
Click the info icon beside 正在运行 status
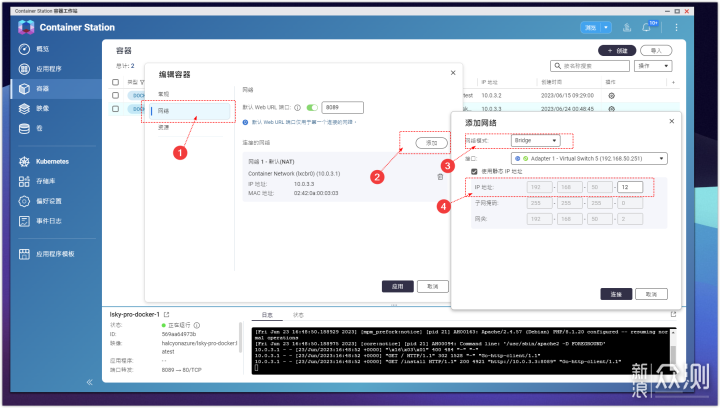coord(197,325)
